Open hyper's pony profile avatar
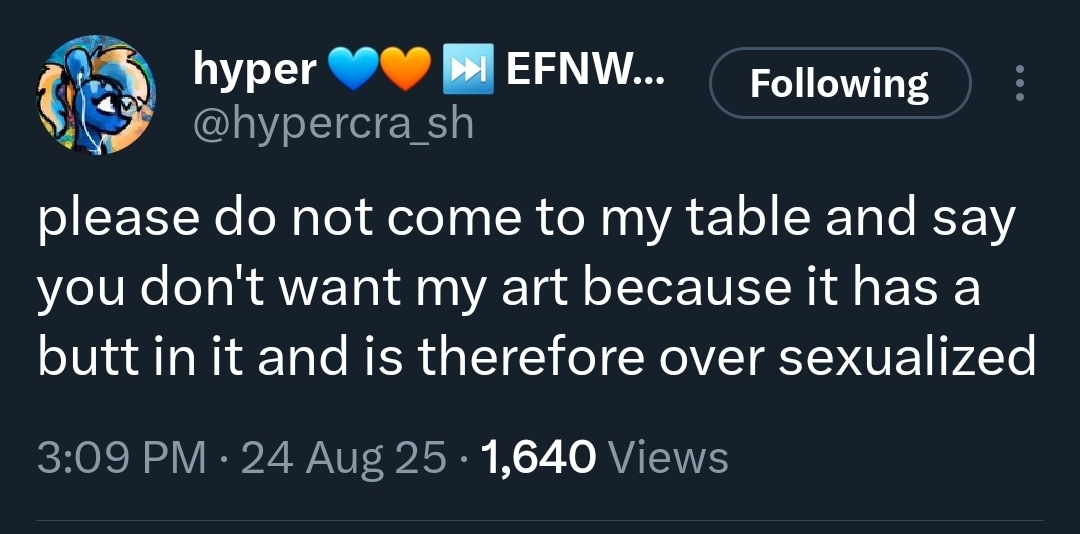The image size is (1080, 534). 97,96
